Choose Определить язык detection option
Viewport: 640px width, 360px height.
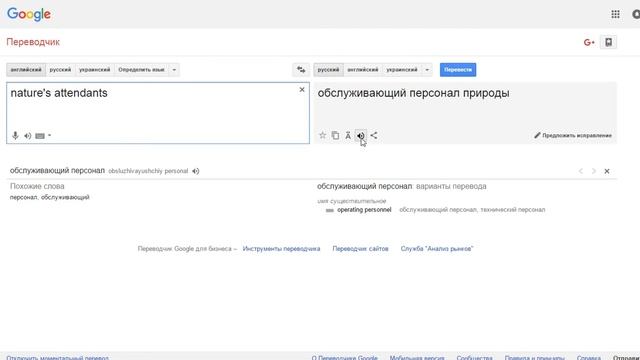pos(141,70)
